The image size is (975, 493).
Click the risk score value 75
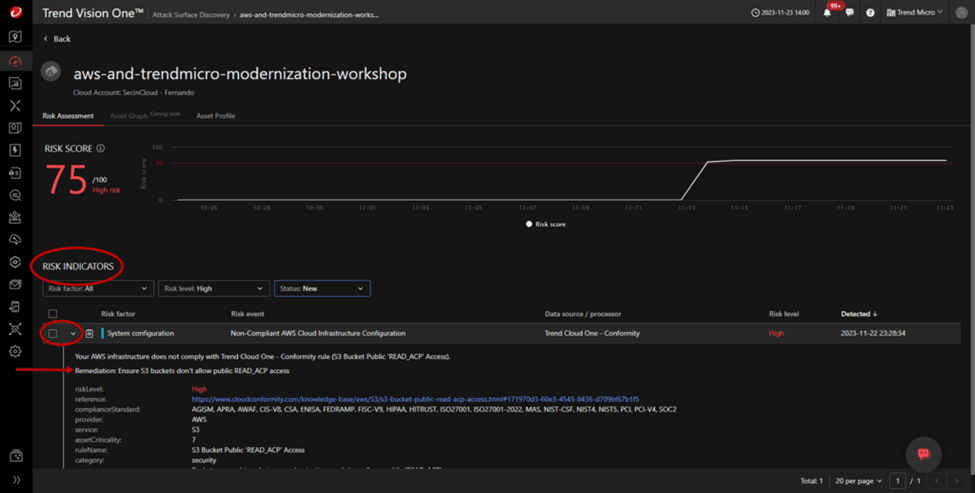coord(66,180)
